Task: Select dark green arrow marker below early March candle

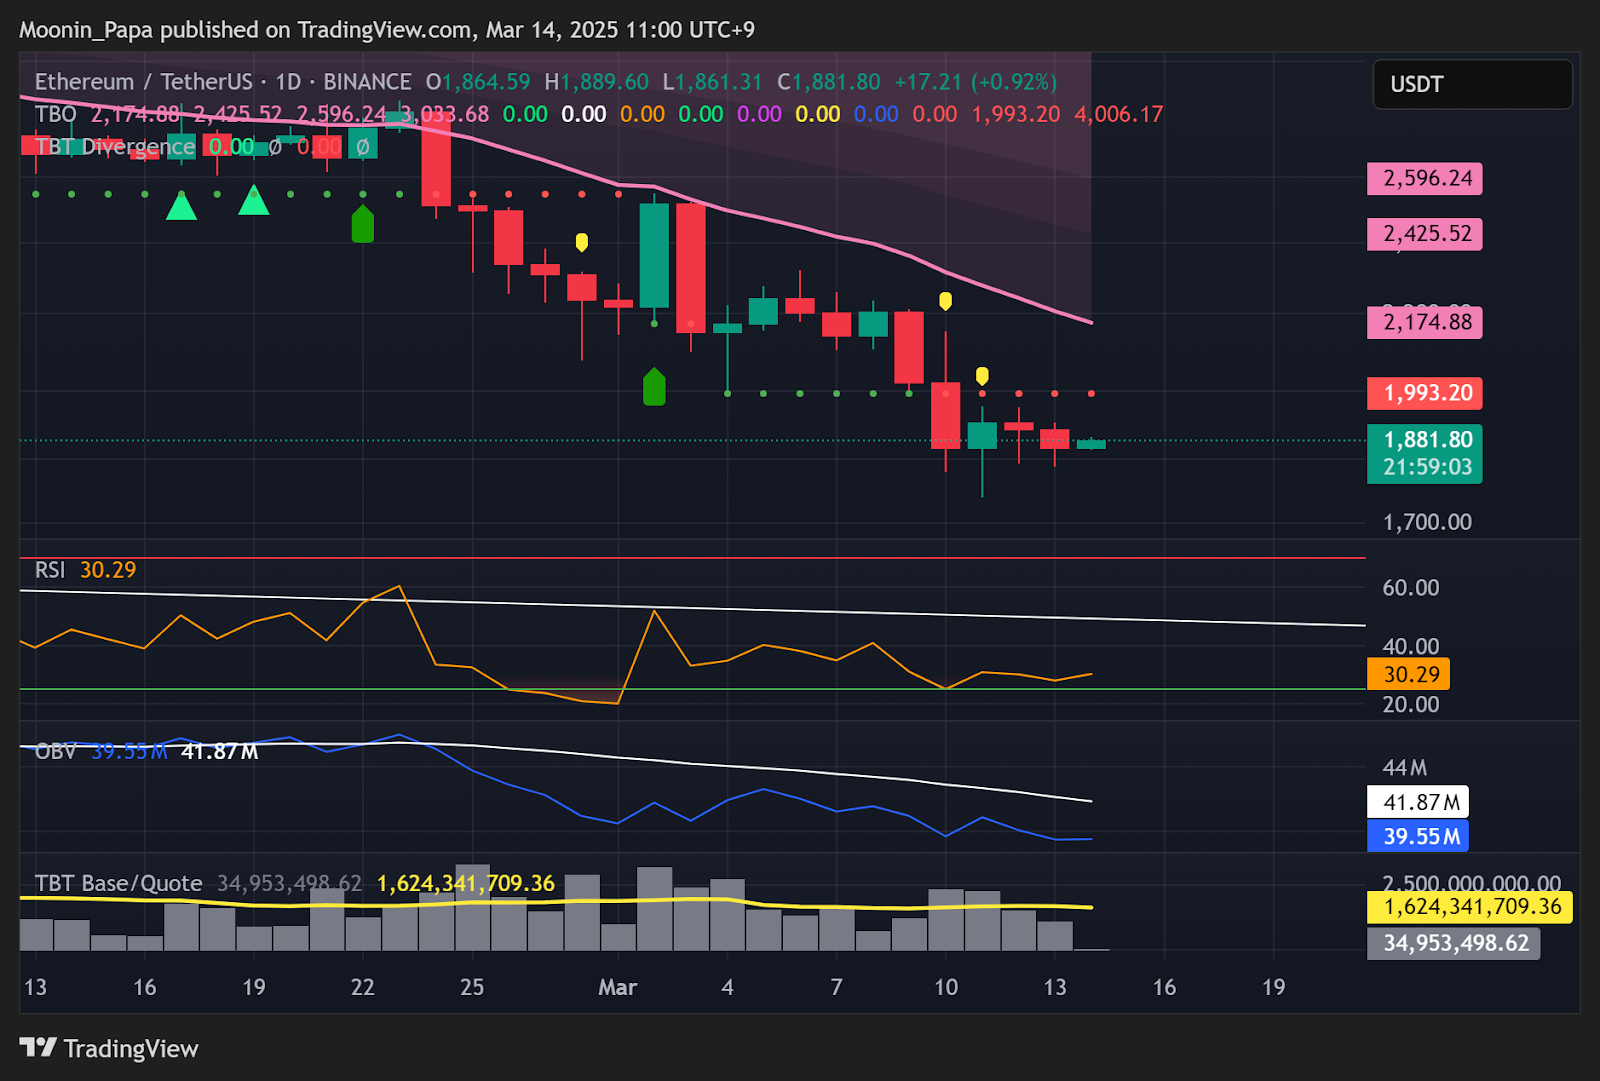Action: tap(654, 387)
